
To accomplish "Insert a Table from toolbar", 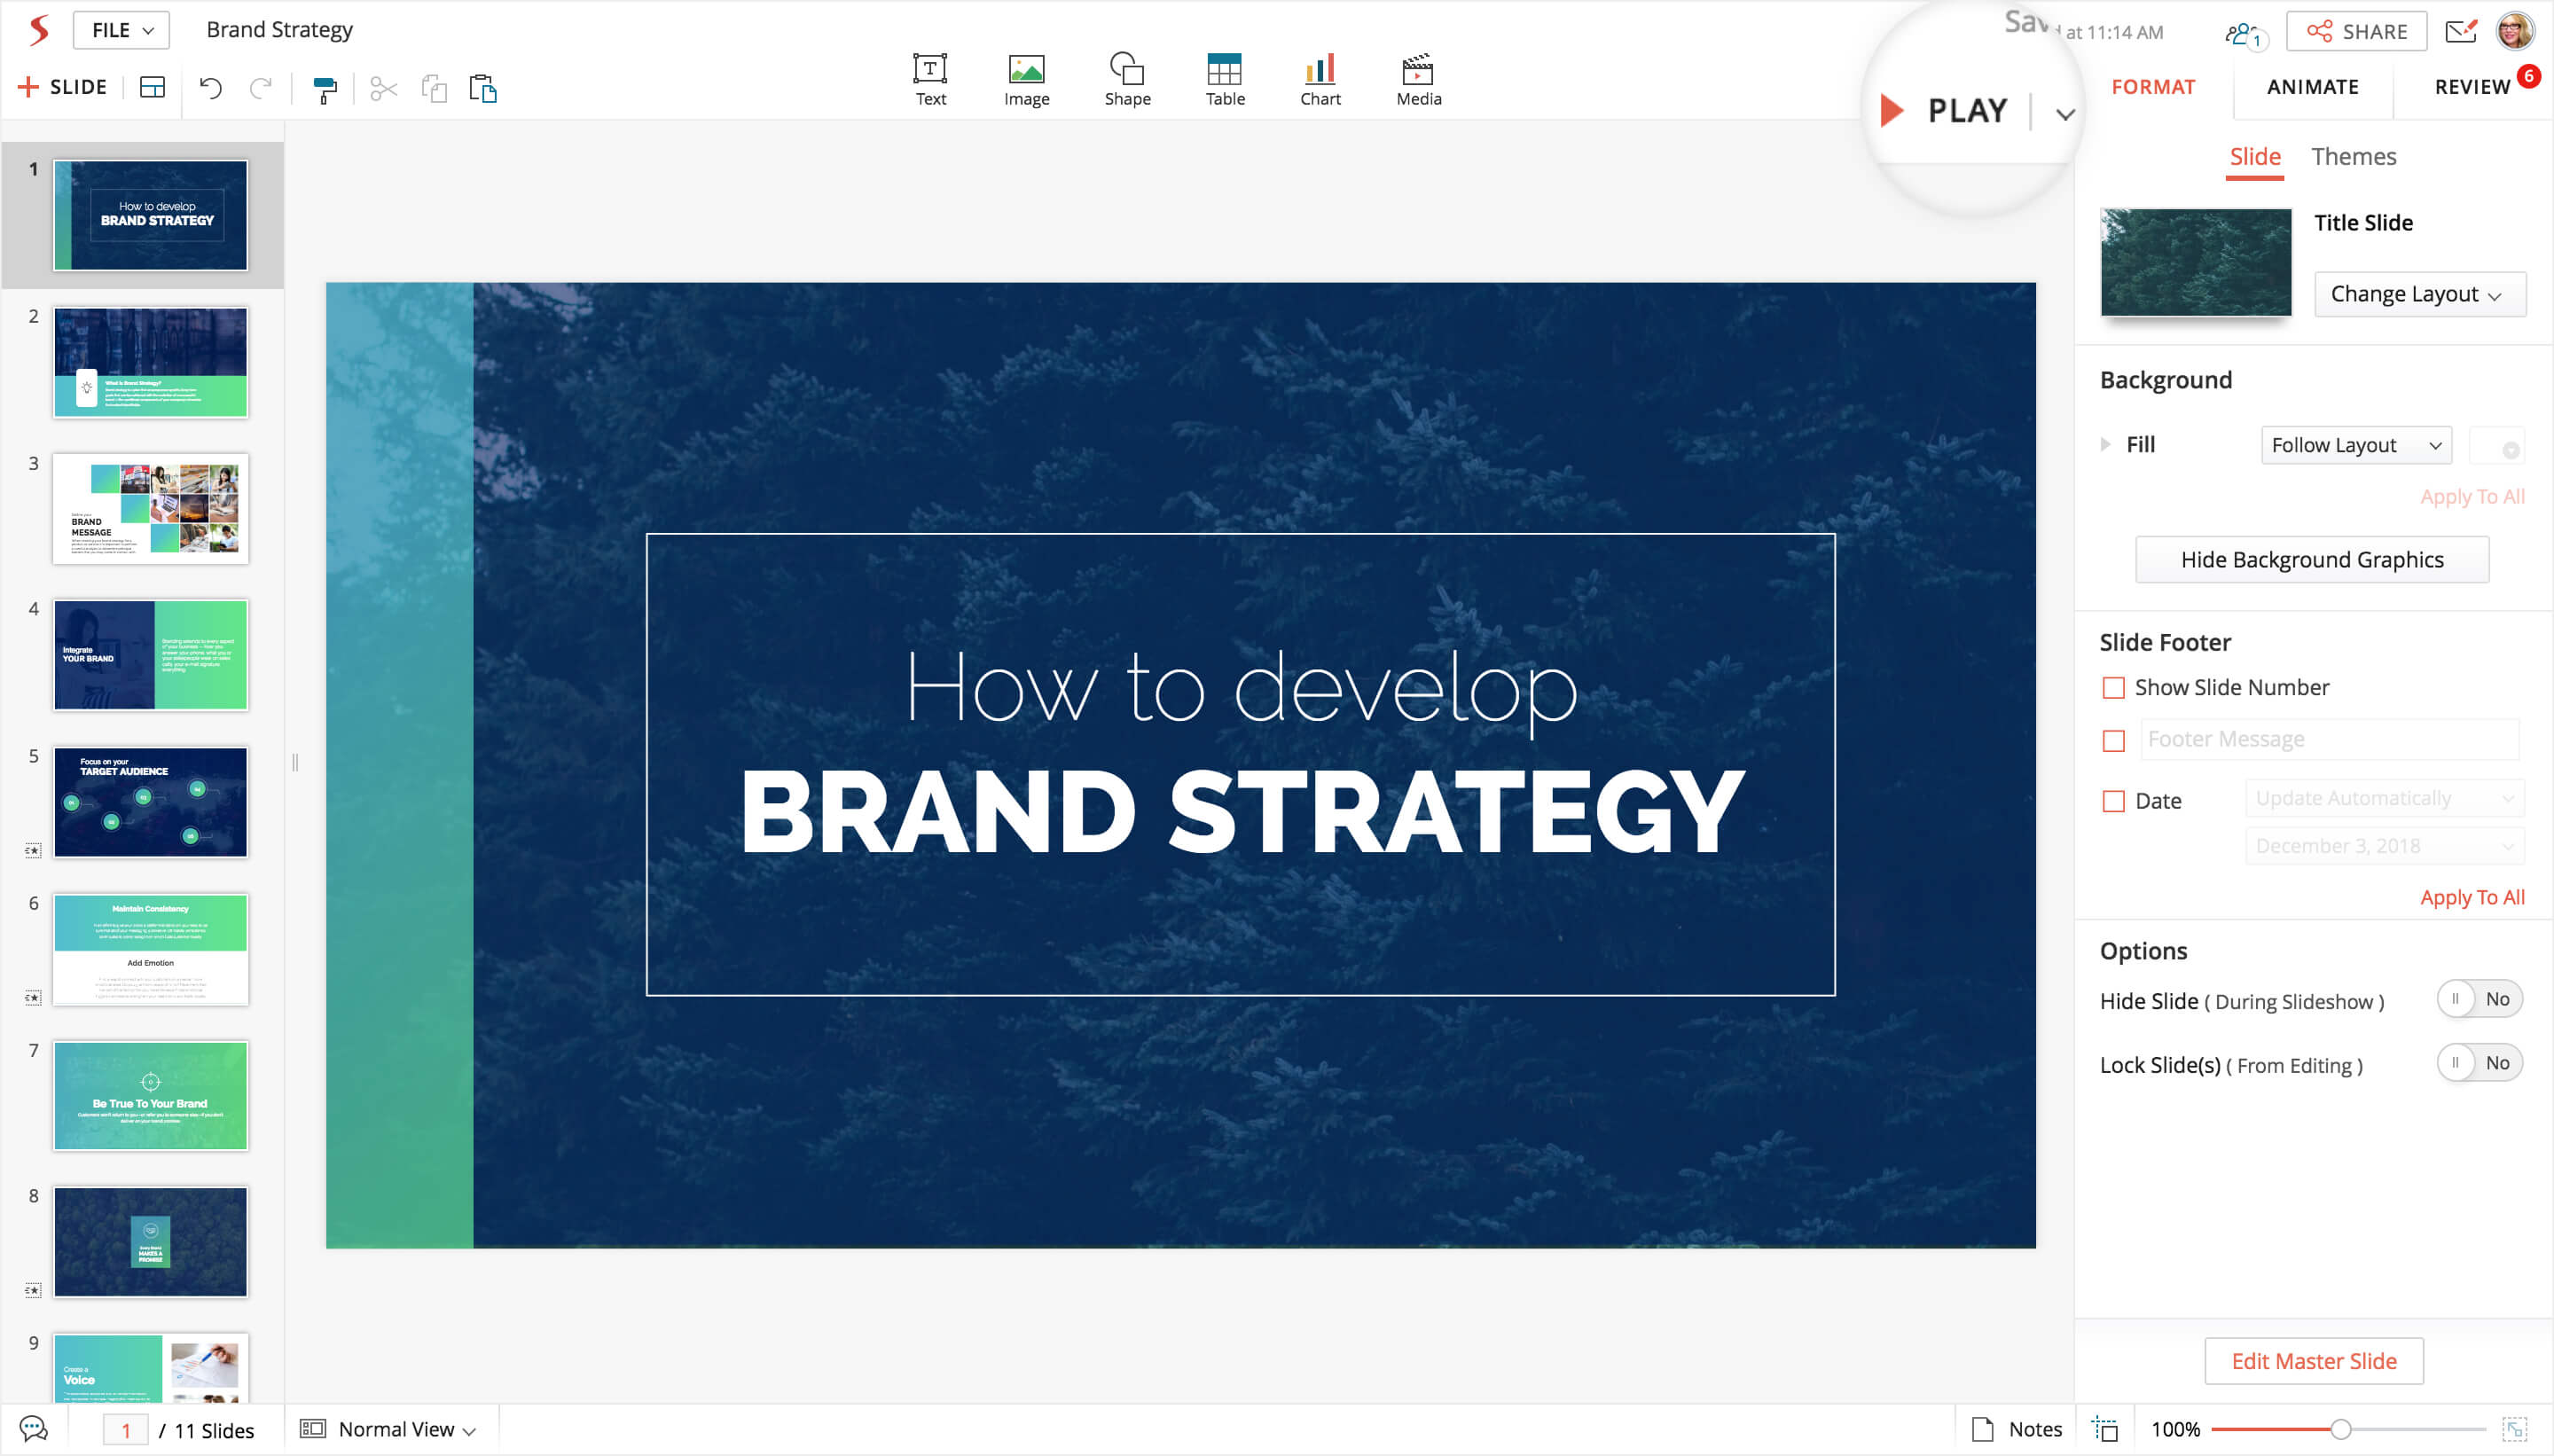I will (1224, 79).
